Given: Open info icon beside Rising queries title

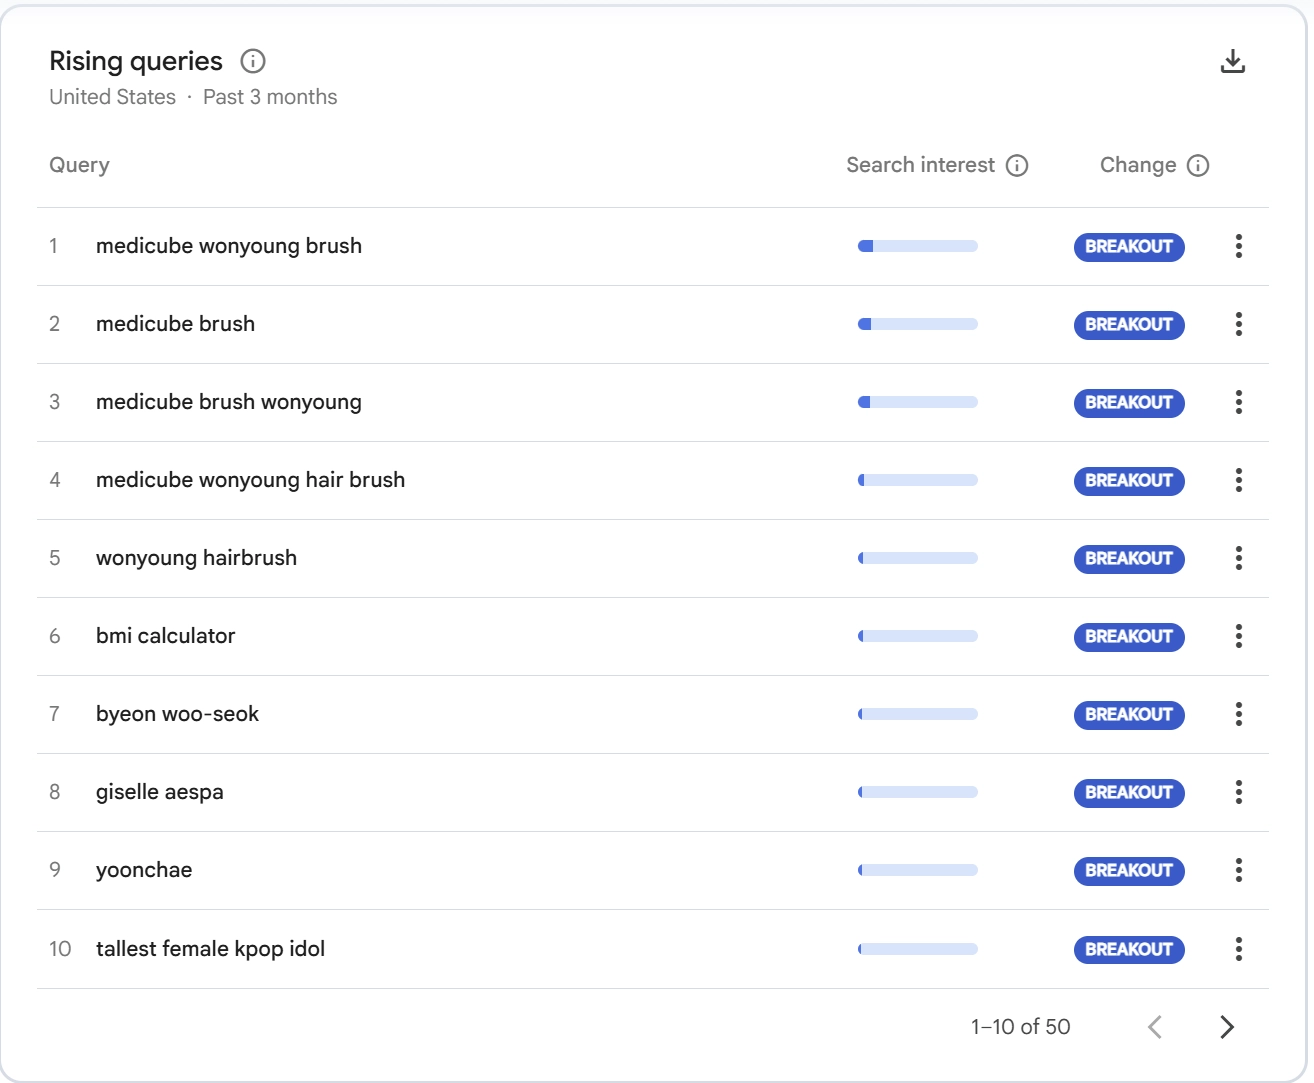Looking at the screenshot, I should 253,61.
